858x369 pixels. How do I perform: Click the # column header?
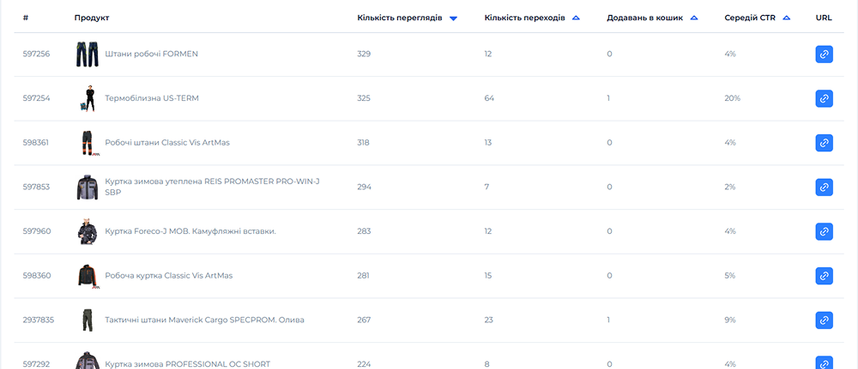26,18
